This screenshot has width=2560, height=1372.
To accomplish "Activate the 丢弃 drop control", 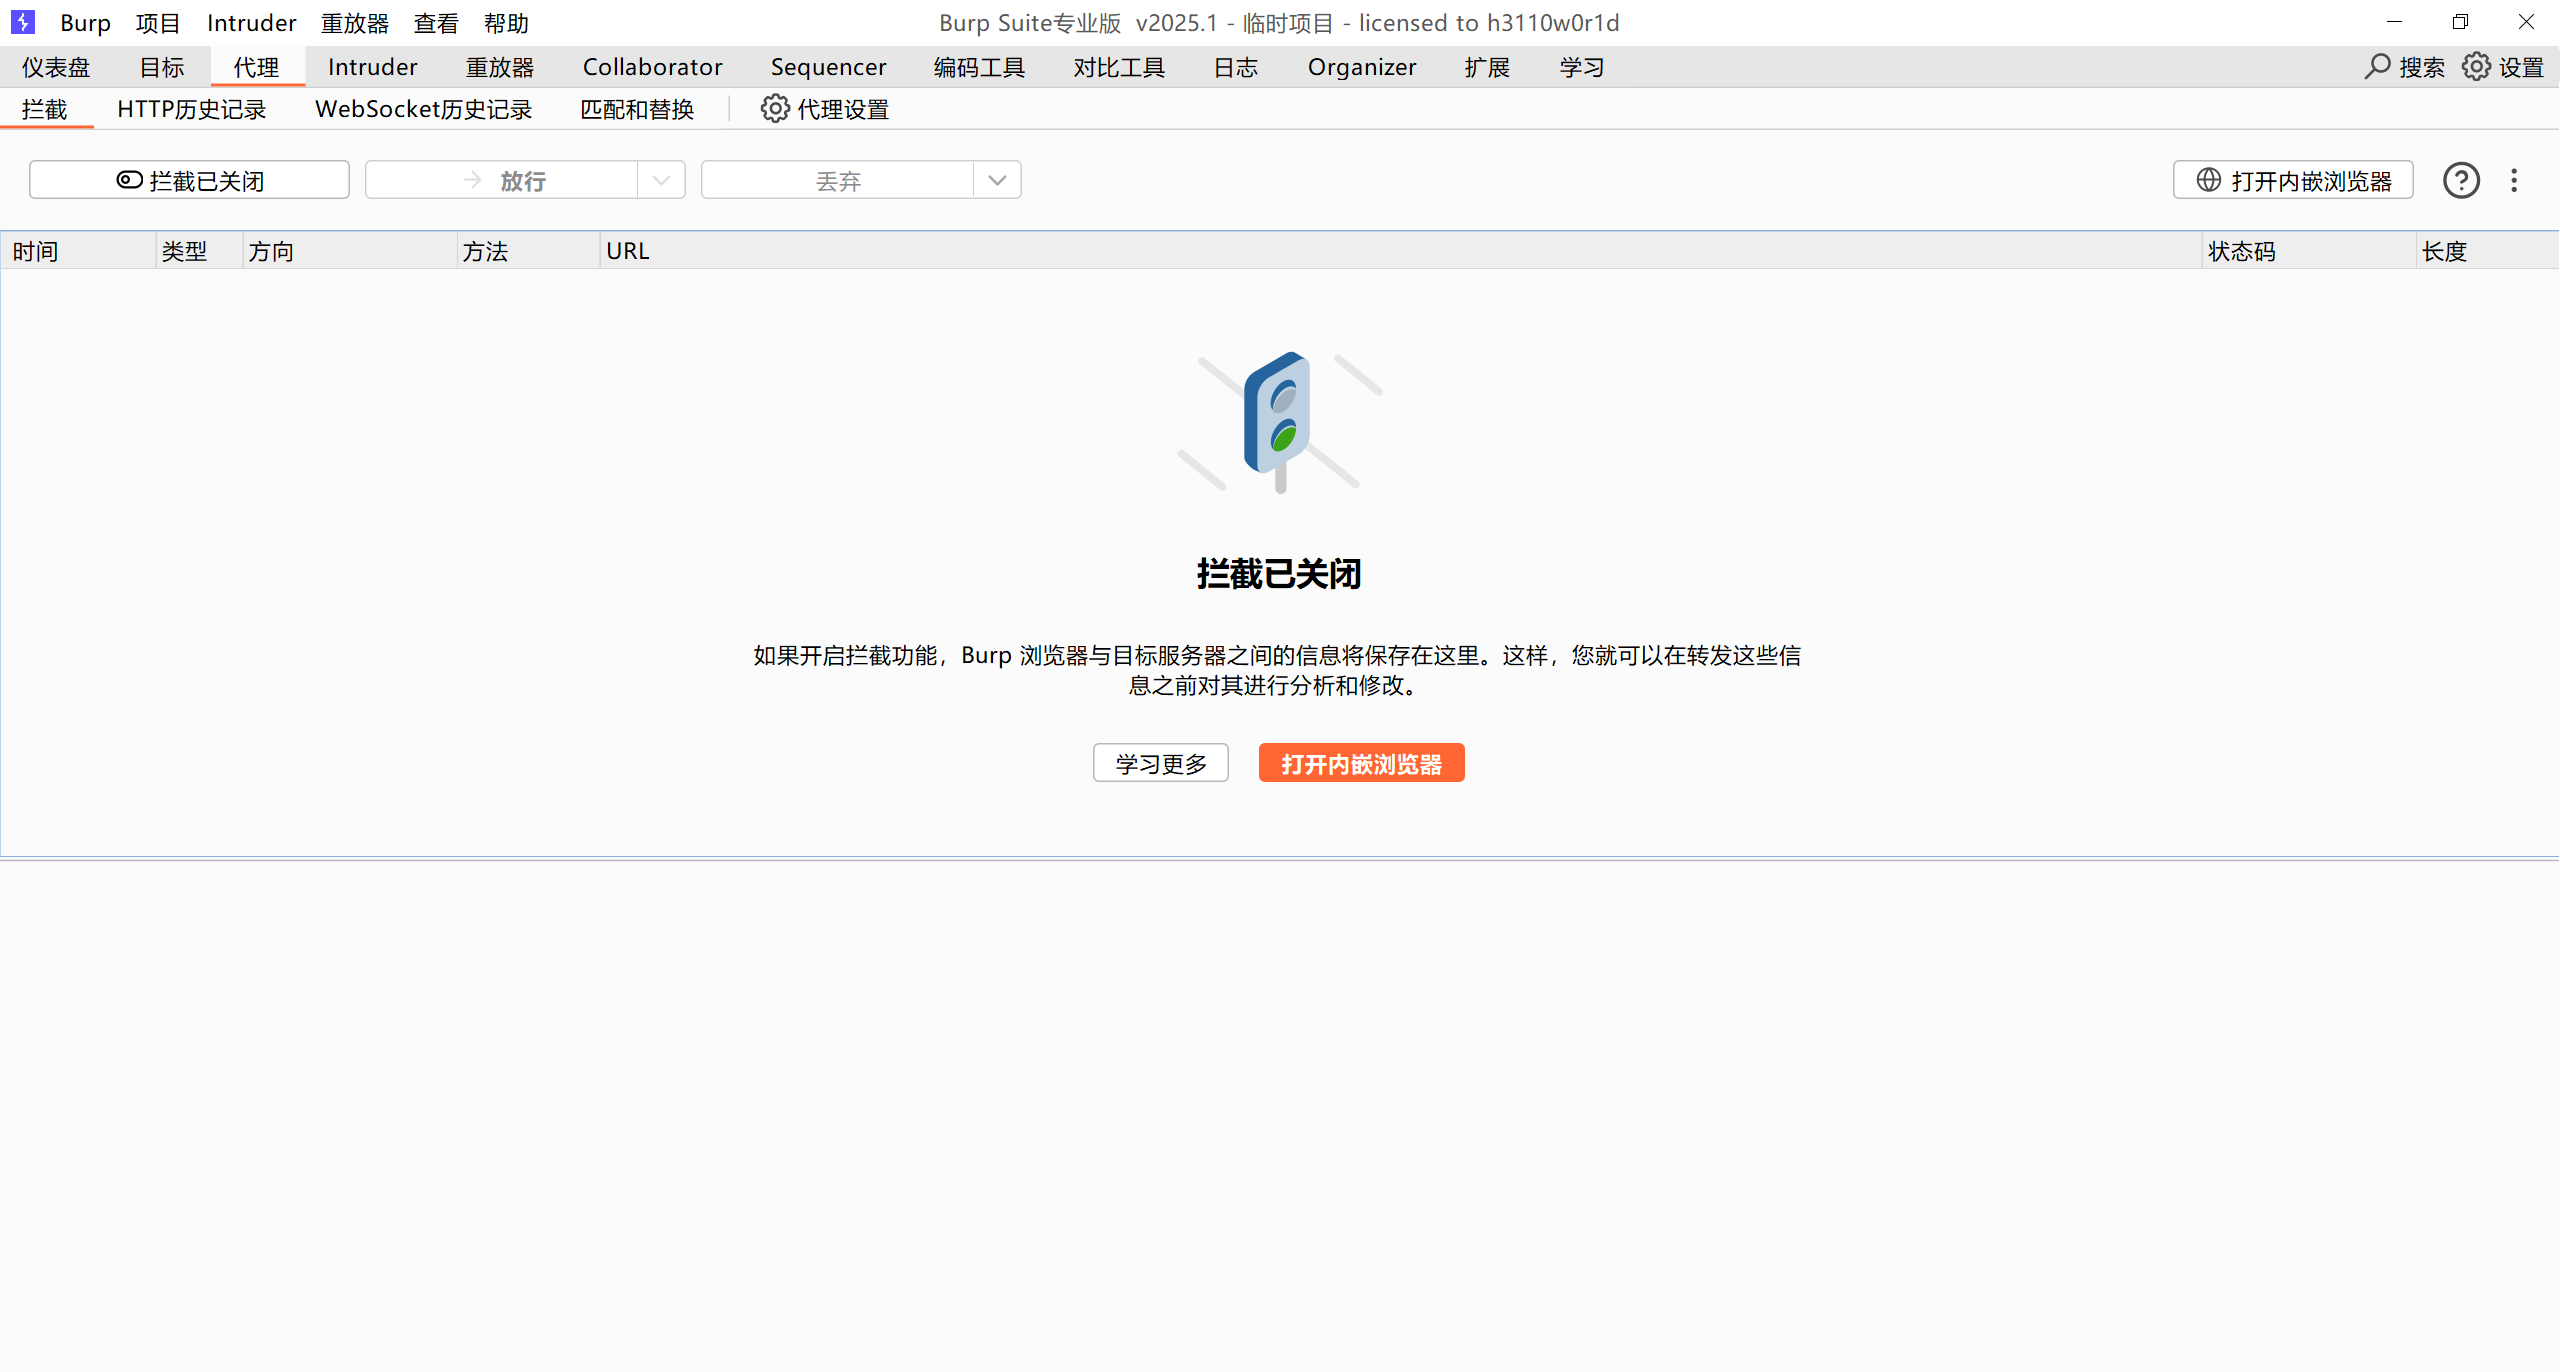I will [x=837, y=180].
